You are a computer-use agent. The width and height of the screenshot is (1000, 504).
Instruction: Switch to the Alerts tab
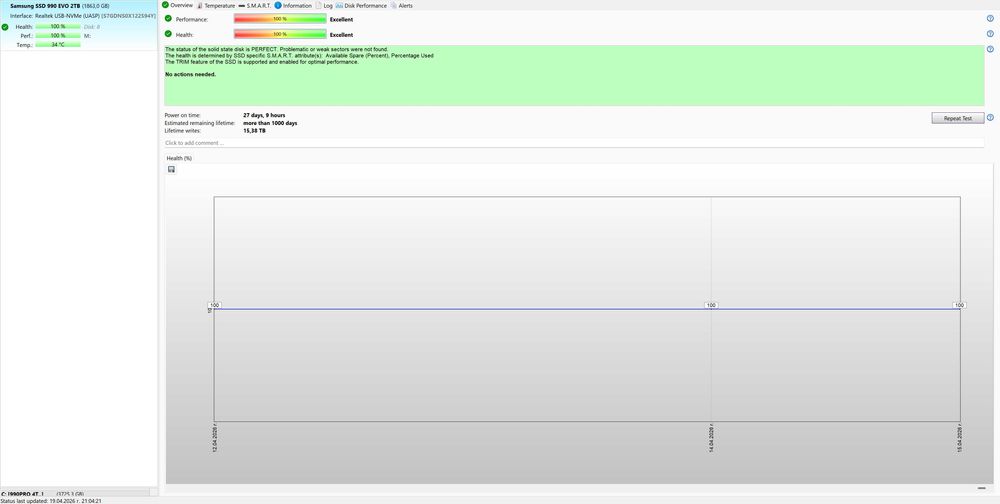(401, 5)
